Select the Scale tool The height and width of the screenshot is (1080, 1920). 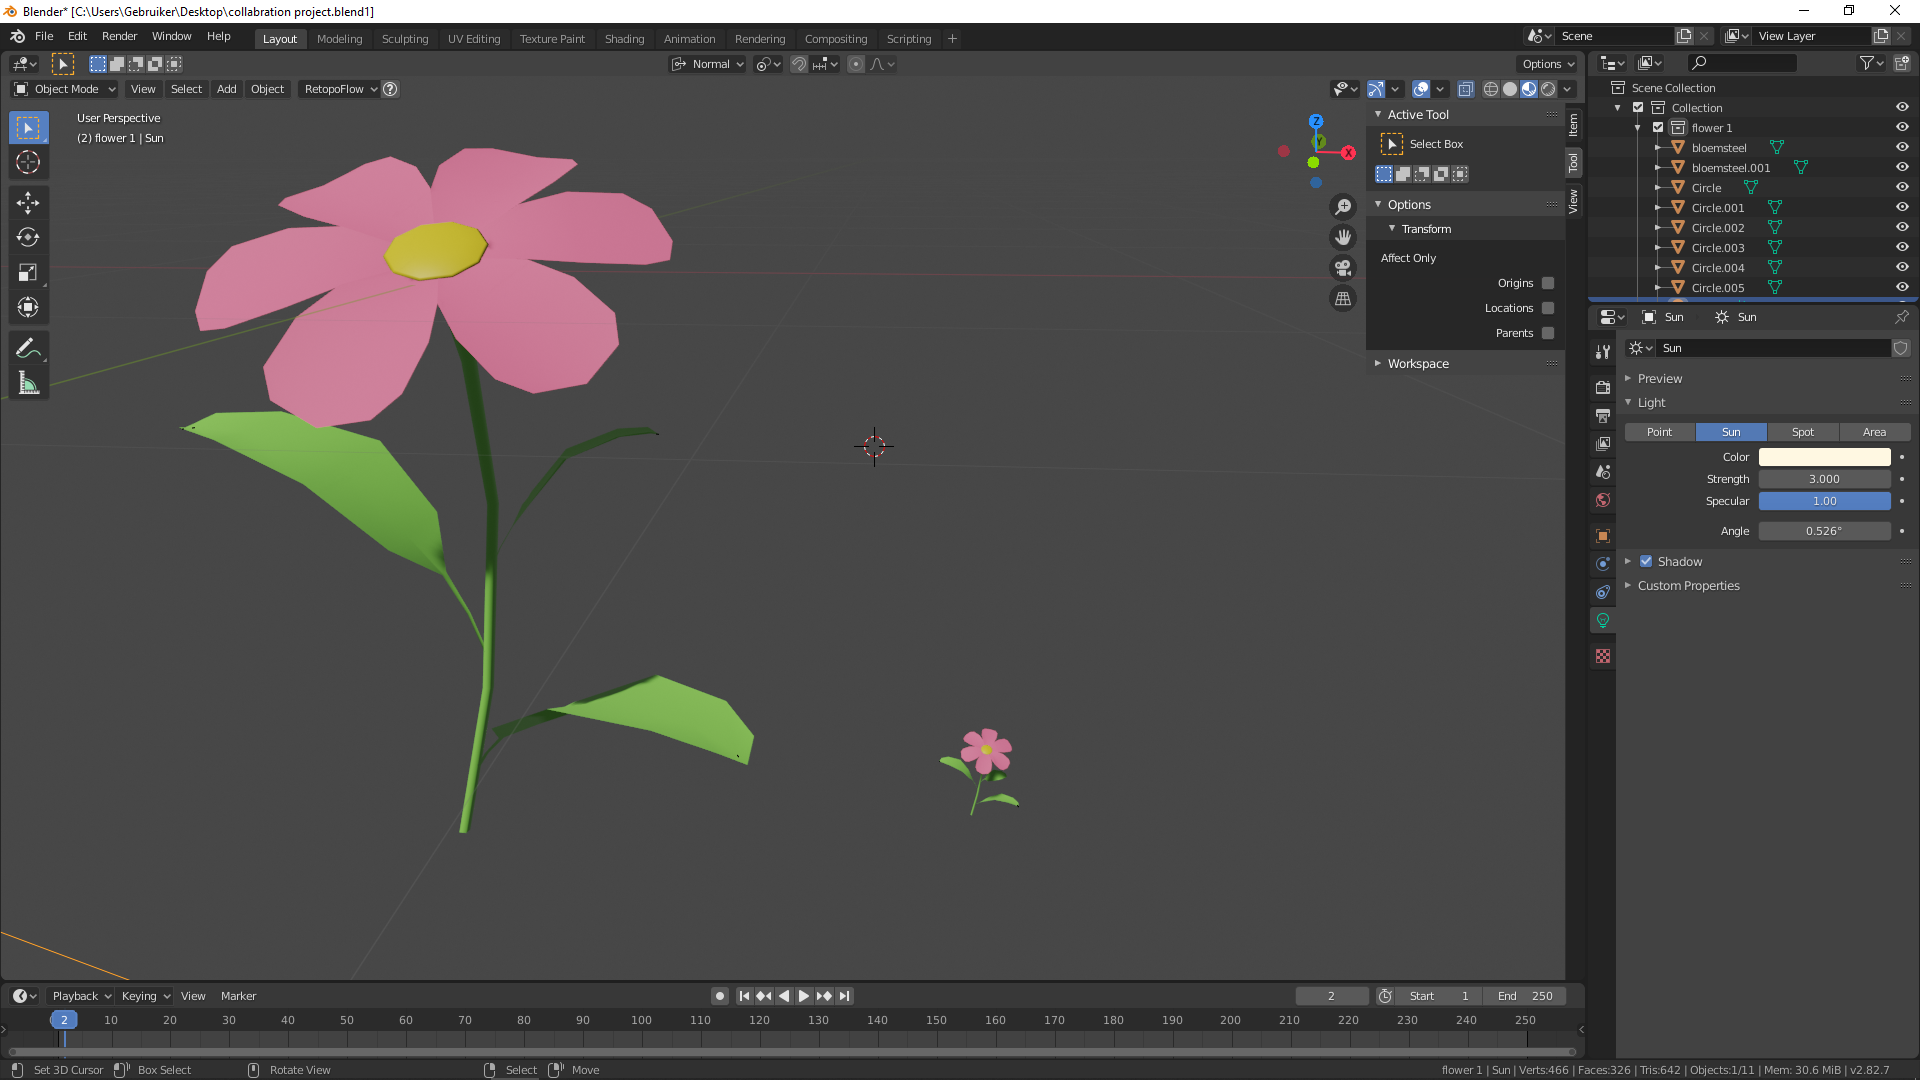[28, 272]
